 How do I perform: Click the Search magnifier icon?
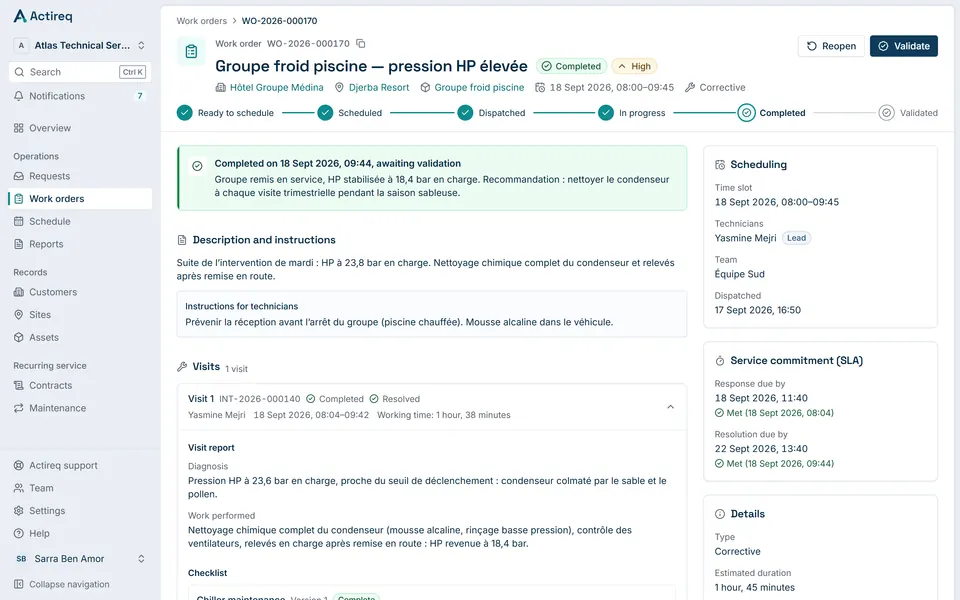pos(20,72)
